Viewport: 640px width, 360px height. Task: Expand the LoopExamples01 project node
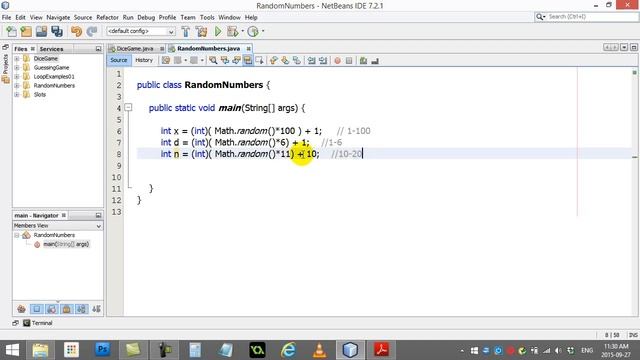click(17, 77)
